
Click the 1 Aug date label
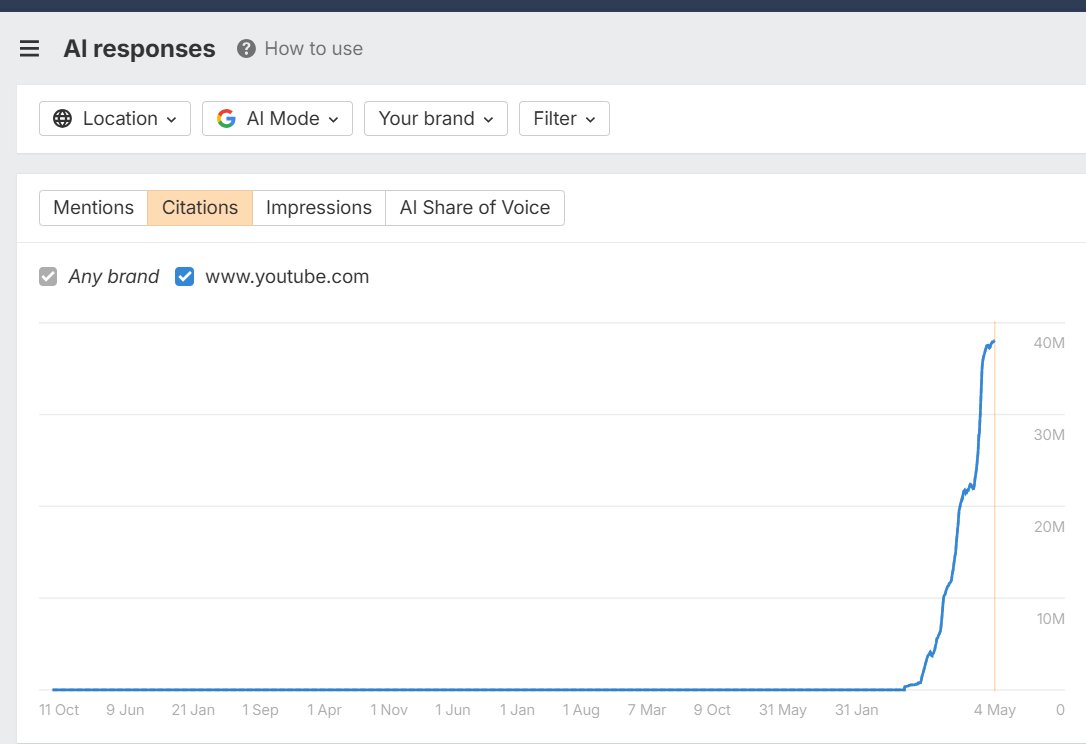point(580,710)
